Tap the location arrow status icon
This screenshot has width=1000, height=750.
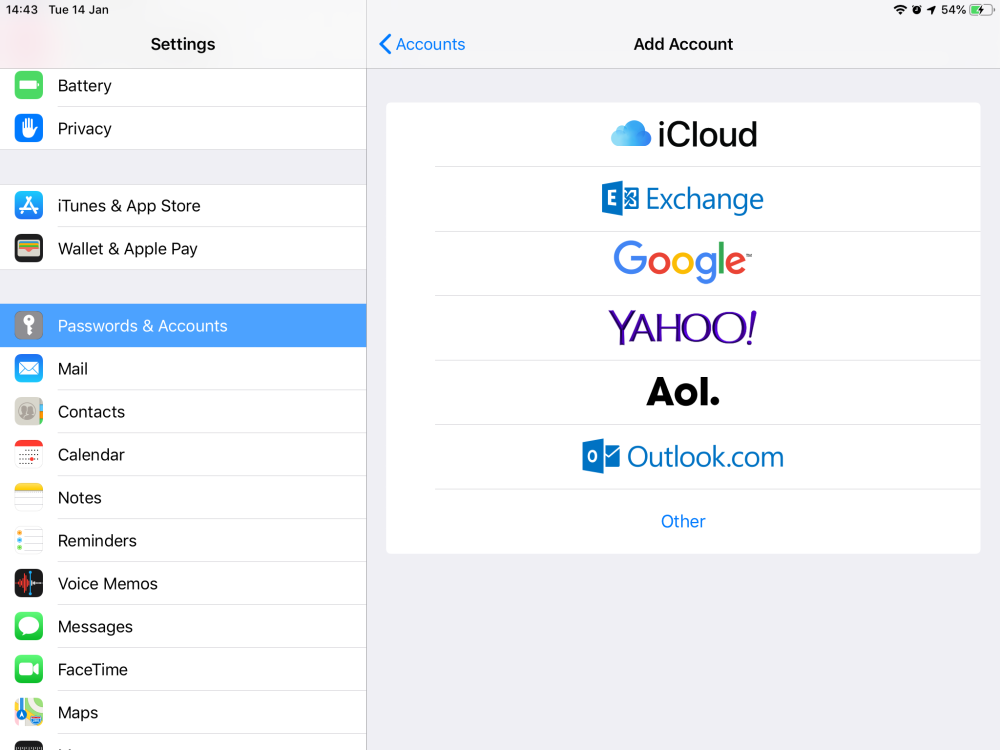click(x=931, y=10)
